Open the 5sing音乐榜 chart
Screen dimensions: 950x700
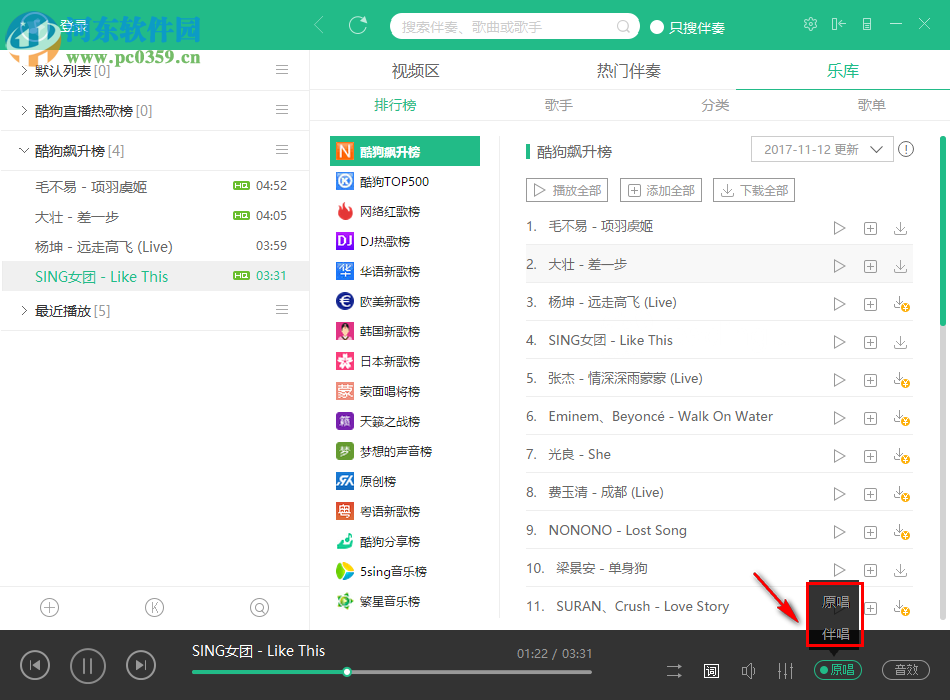click(x=405, y=571)
